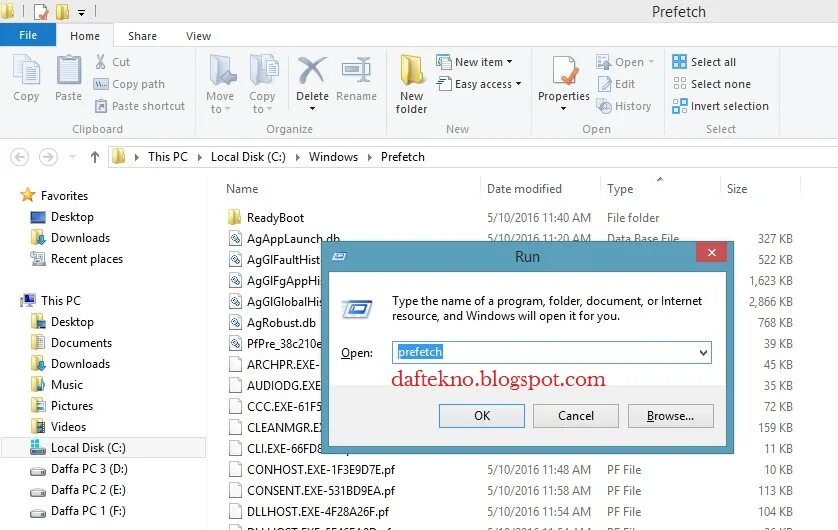The height and width of the screenshot is (530, 838).
Task: Open the recent locations dropdown arrow
Action: coord(73,157)
